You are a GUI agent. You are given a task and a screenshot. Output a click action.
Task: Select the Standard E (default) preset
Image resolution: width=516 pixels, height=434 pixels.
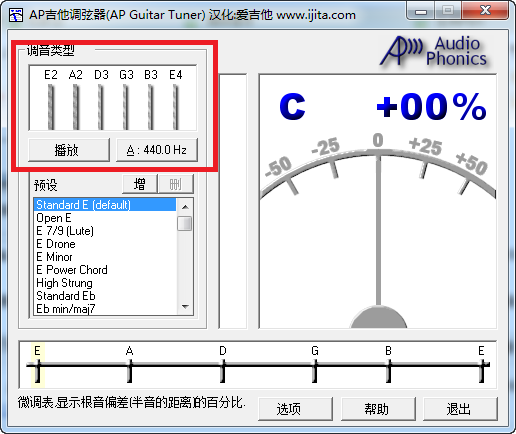coord(105,205)
